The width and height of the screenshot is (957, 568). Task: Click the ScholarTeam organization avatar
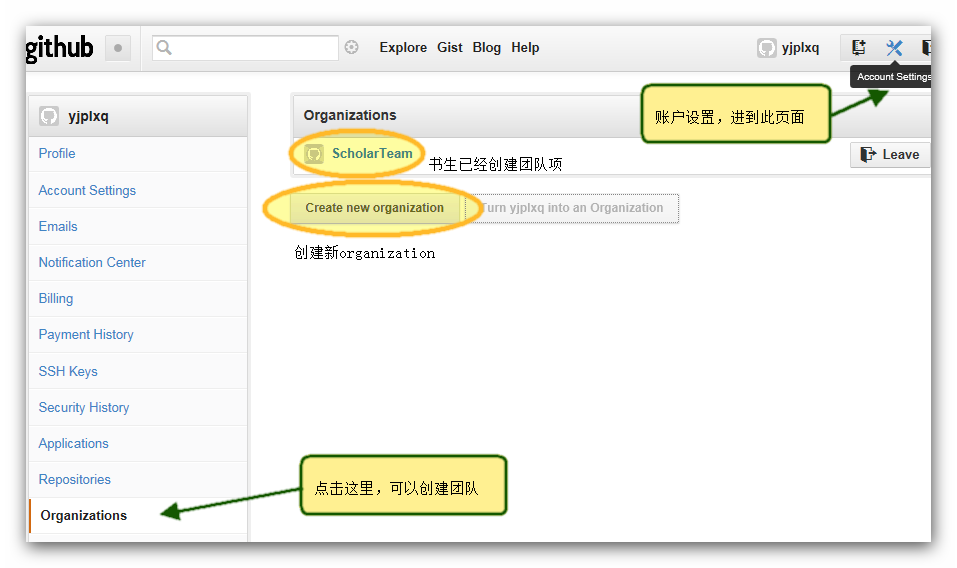point(314,154)
